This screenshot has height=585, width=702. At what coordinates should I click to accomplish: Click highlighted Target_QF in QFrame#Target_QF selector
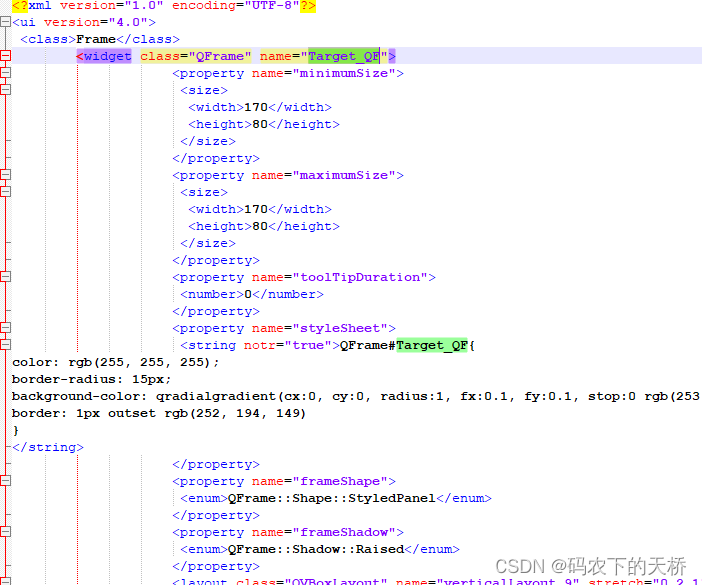432,346
